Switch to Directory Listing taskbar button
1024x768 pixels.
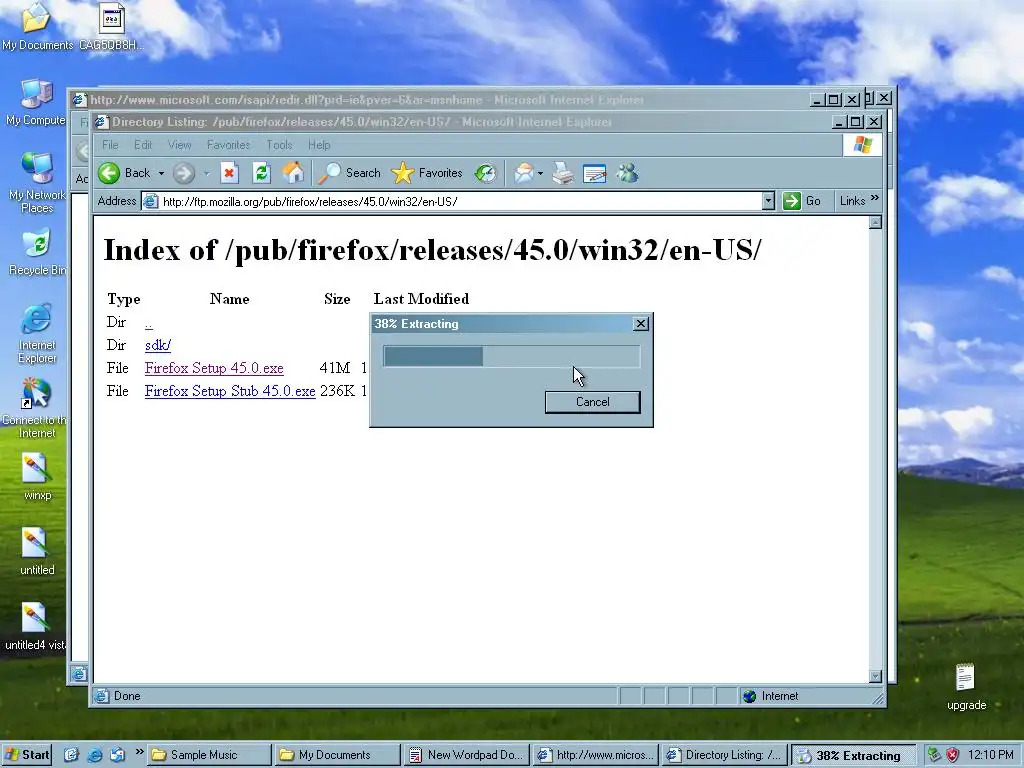(x=723, y=755)
